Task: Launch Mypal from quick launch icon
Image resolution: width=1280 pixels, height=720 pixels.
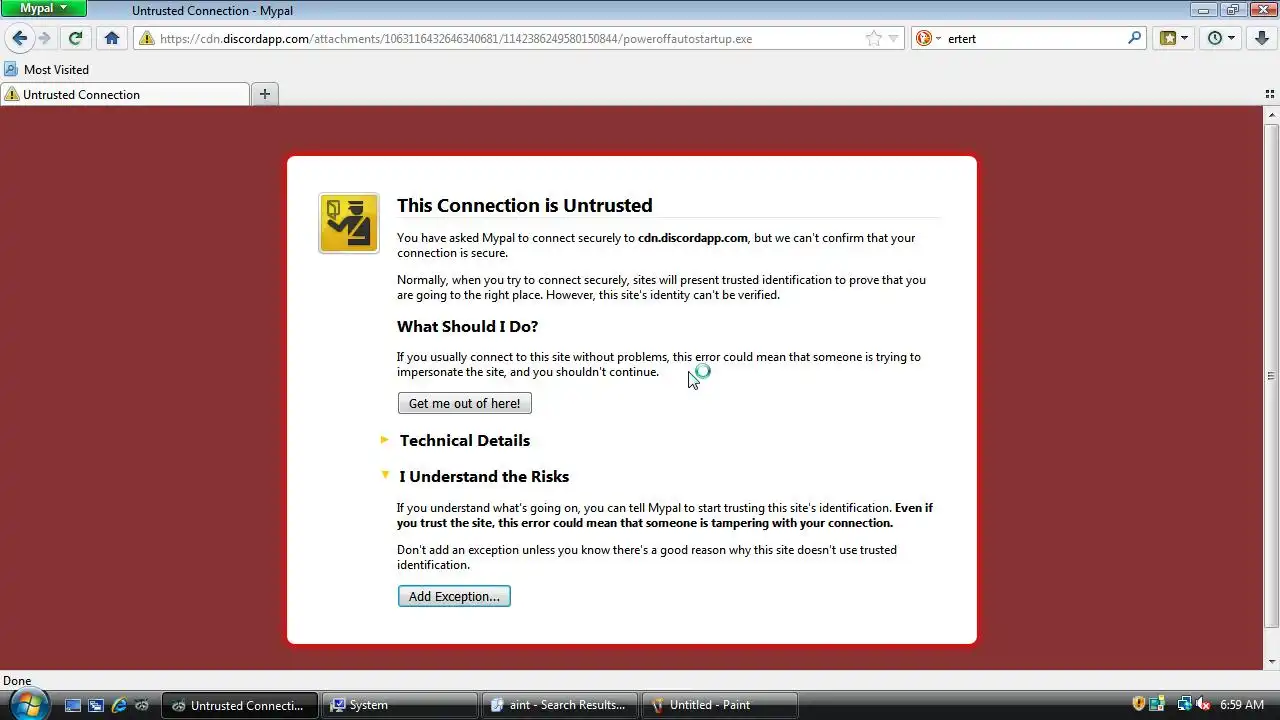Action: pos(142,705)
